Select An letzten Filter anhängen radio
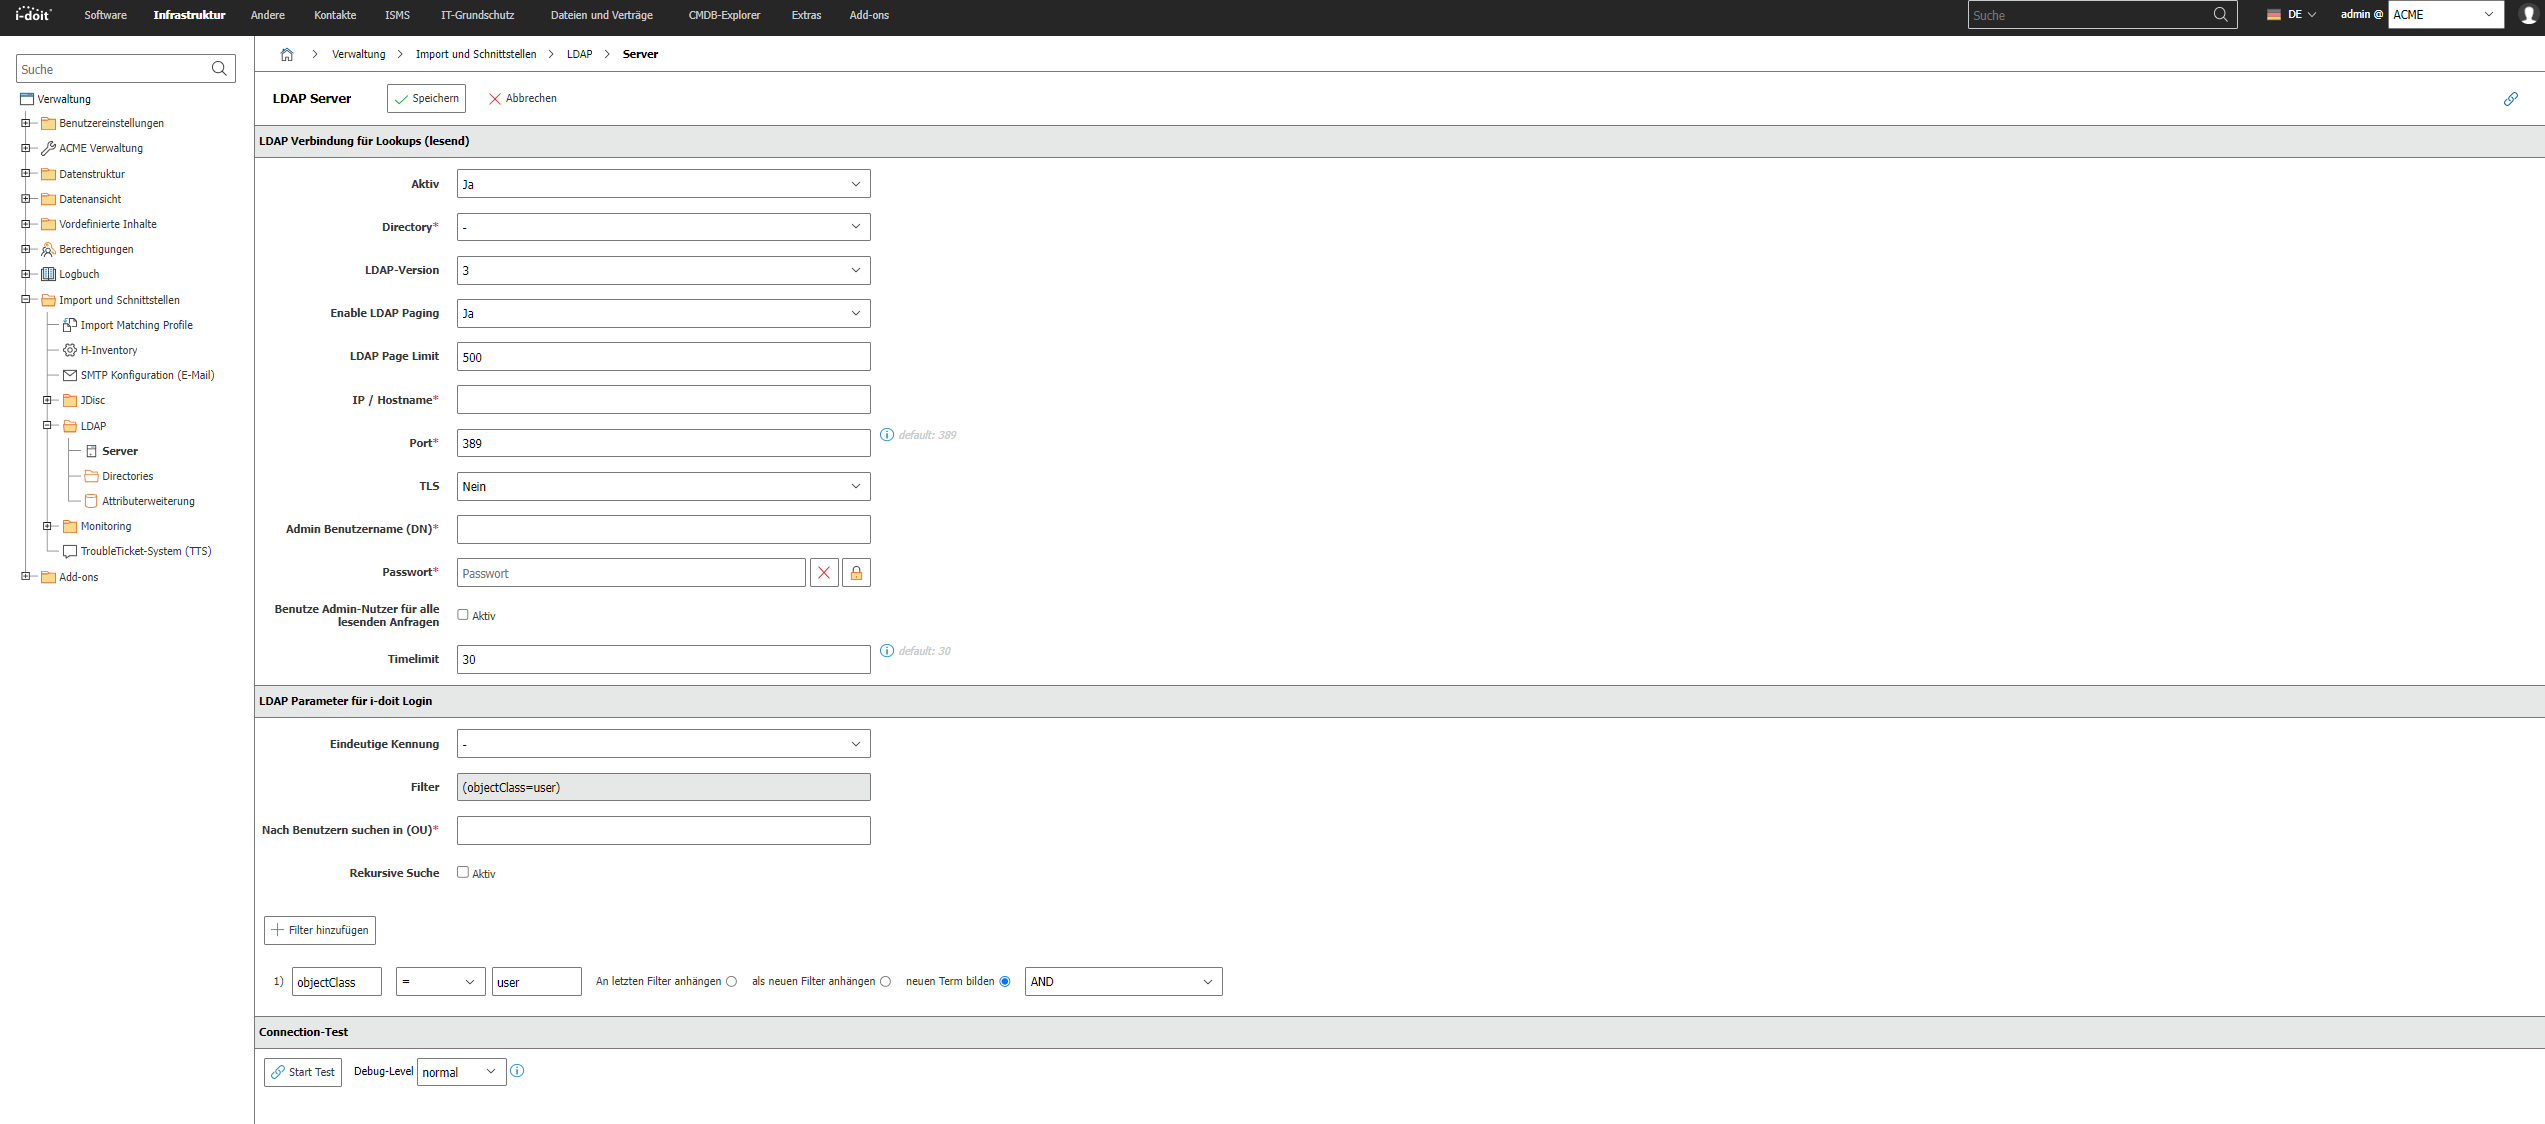 (732, 982)
